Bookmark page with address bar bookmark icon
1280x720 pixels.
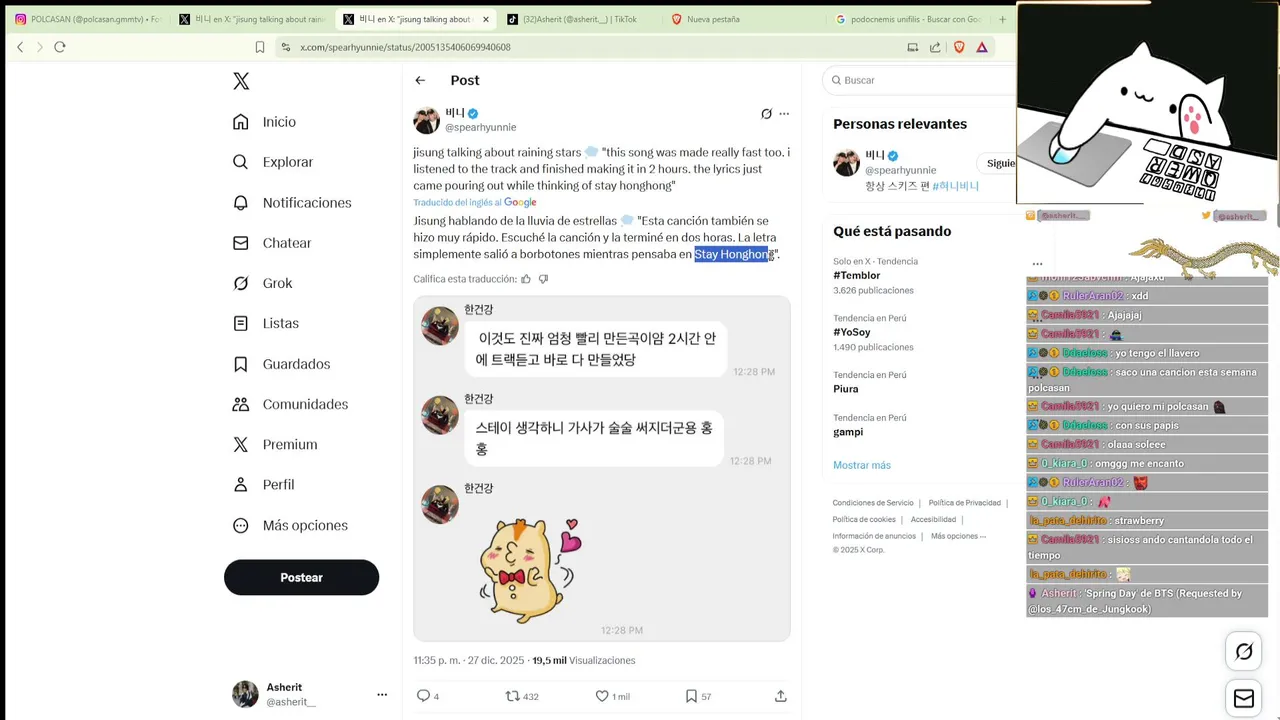pos(260,47)
